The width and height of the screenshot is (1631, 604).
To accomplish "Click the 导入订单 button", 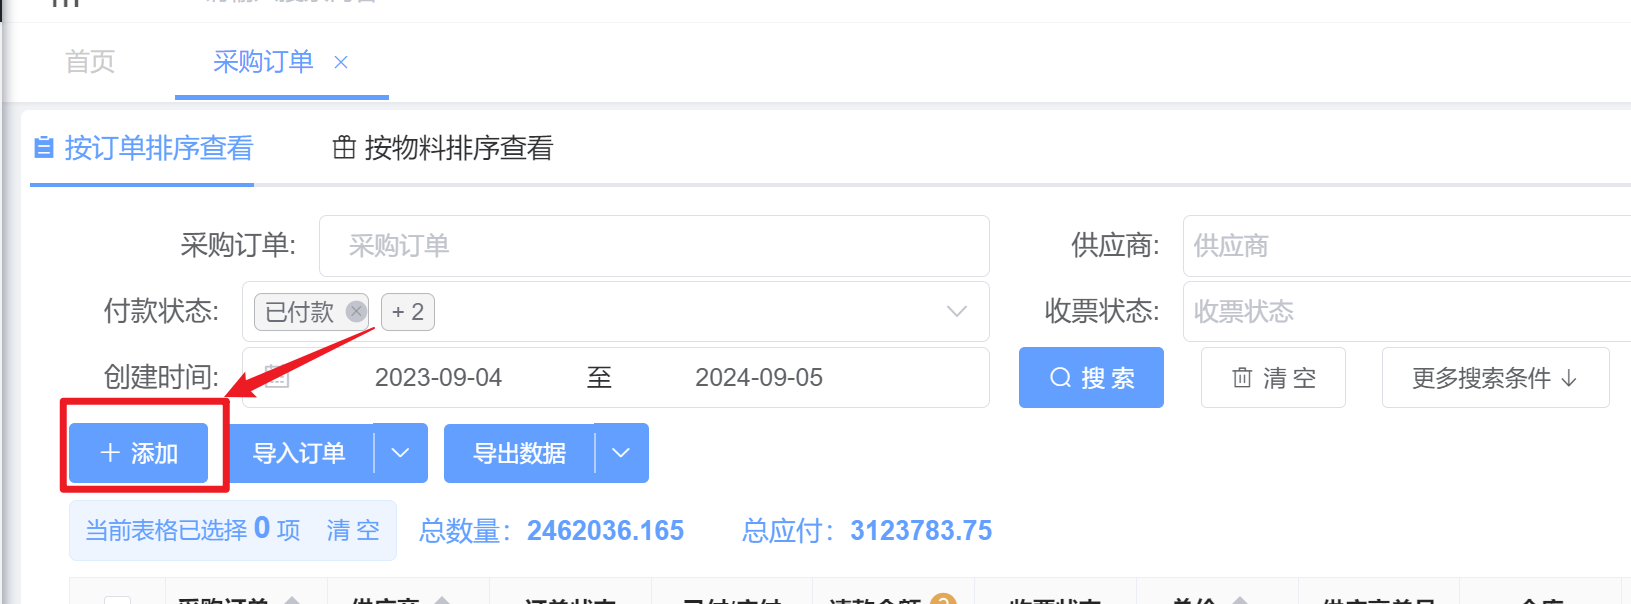I will point(300,453).
